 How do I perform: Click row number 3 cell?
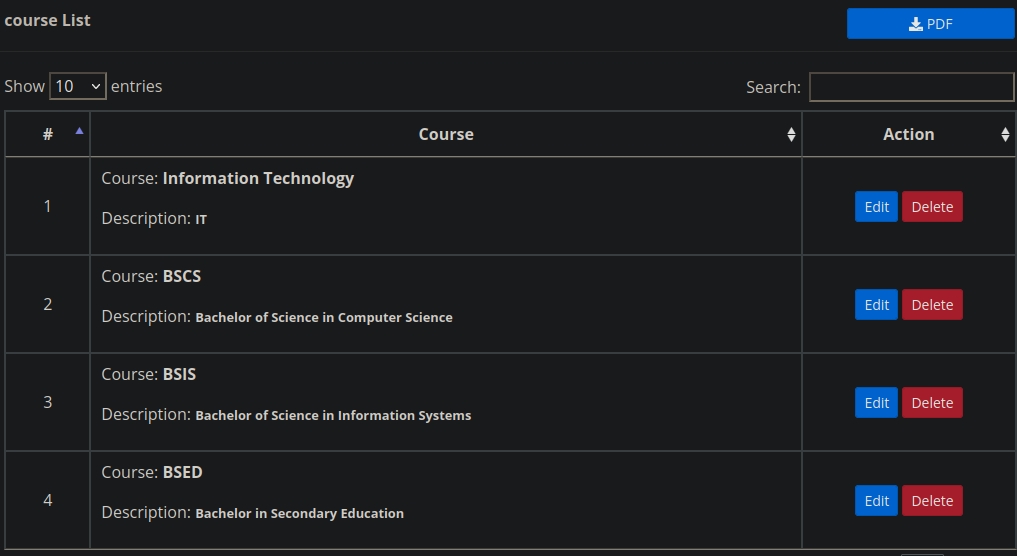[x=48, y=402]
